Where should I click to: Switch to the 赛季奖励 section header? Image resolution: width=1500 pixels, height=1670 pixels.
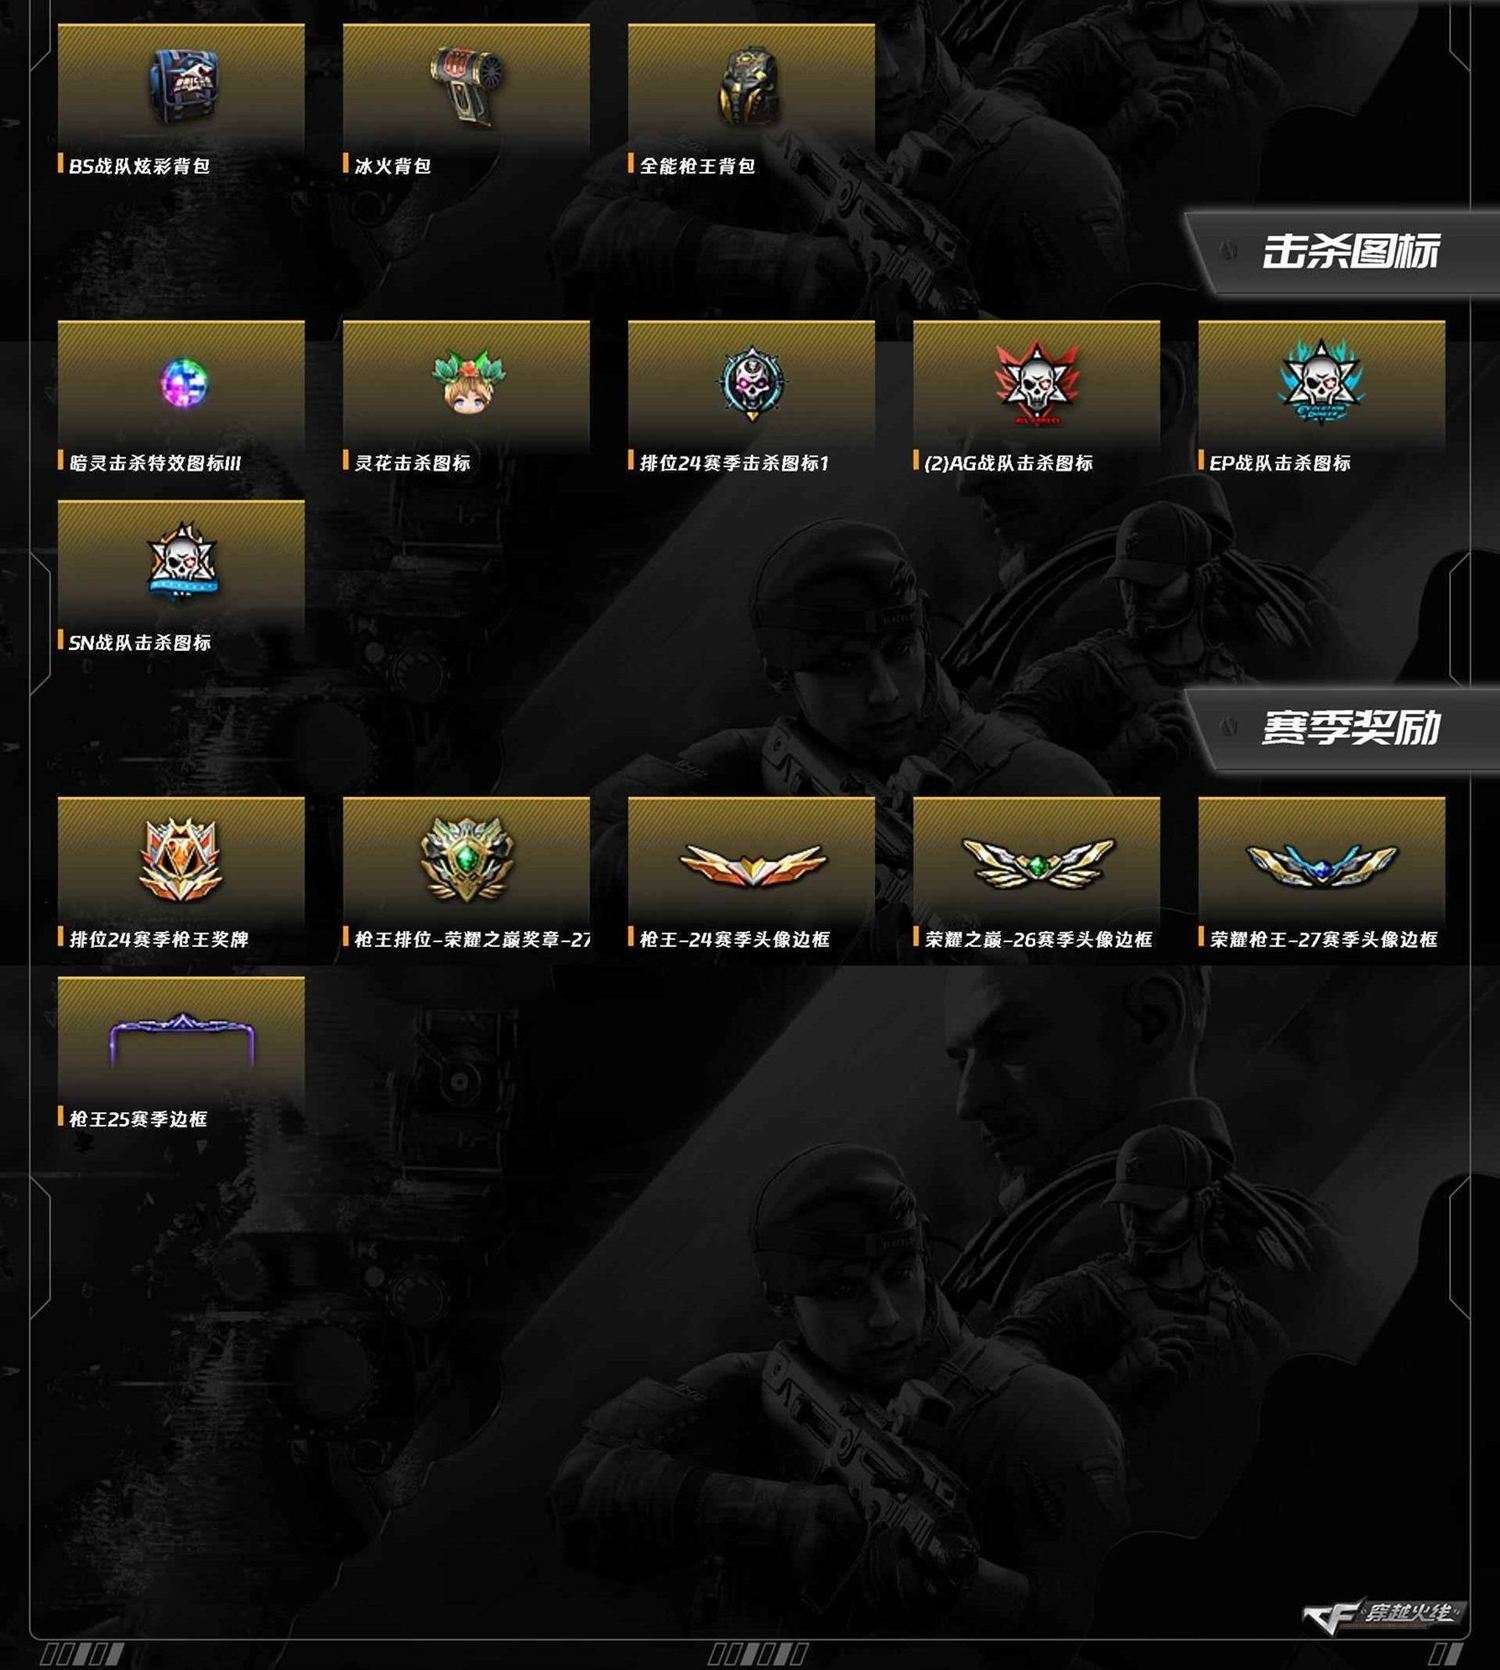(1350, 728)
